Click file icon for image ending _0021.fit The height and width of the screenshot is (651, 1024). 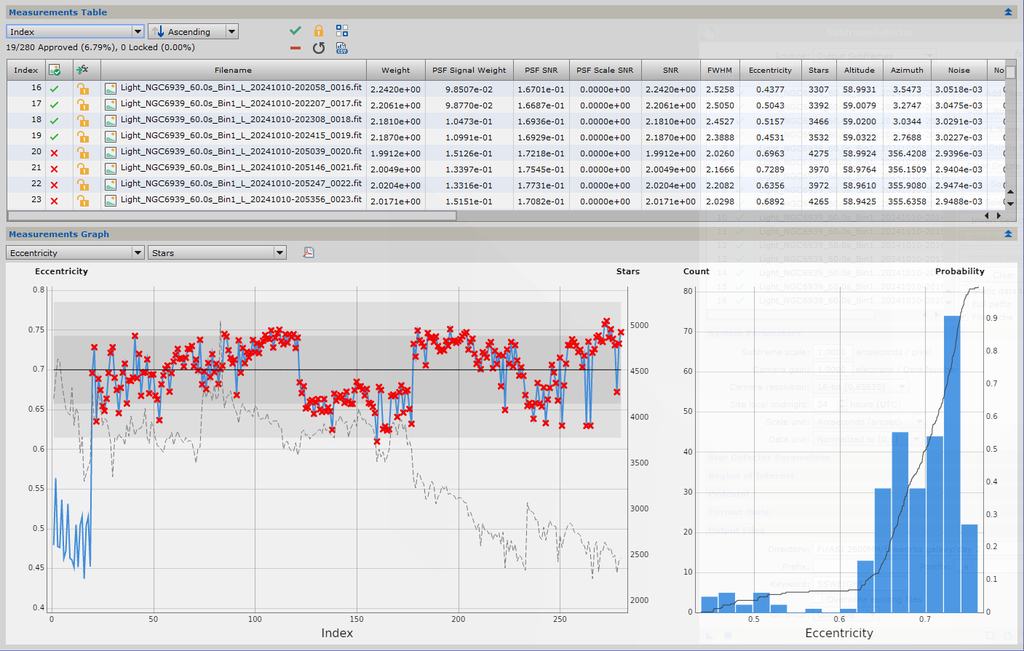tap(111, 168)
